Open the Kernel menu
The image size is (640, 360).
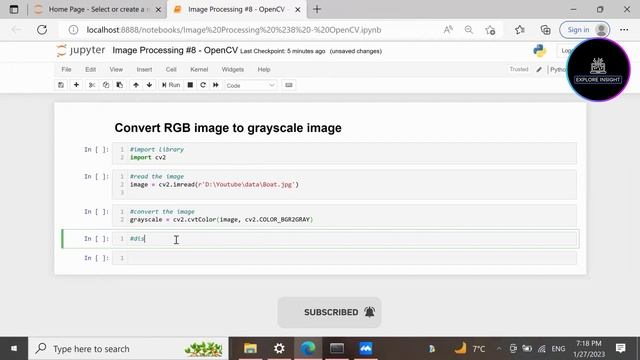point(199,69)
